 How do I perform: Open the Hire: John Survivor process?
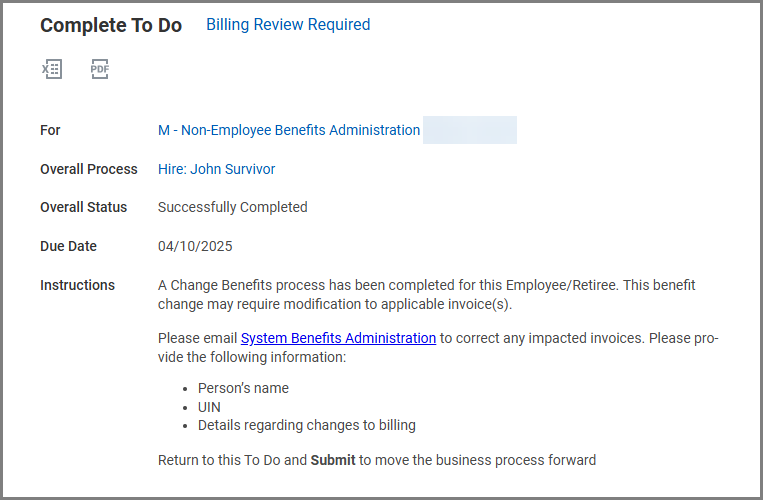tap(216, 169)
